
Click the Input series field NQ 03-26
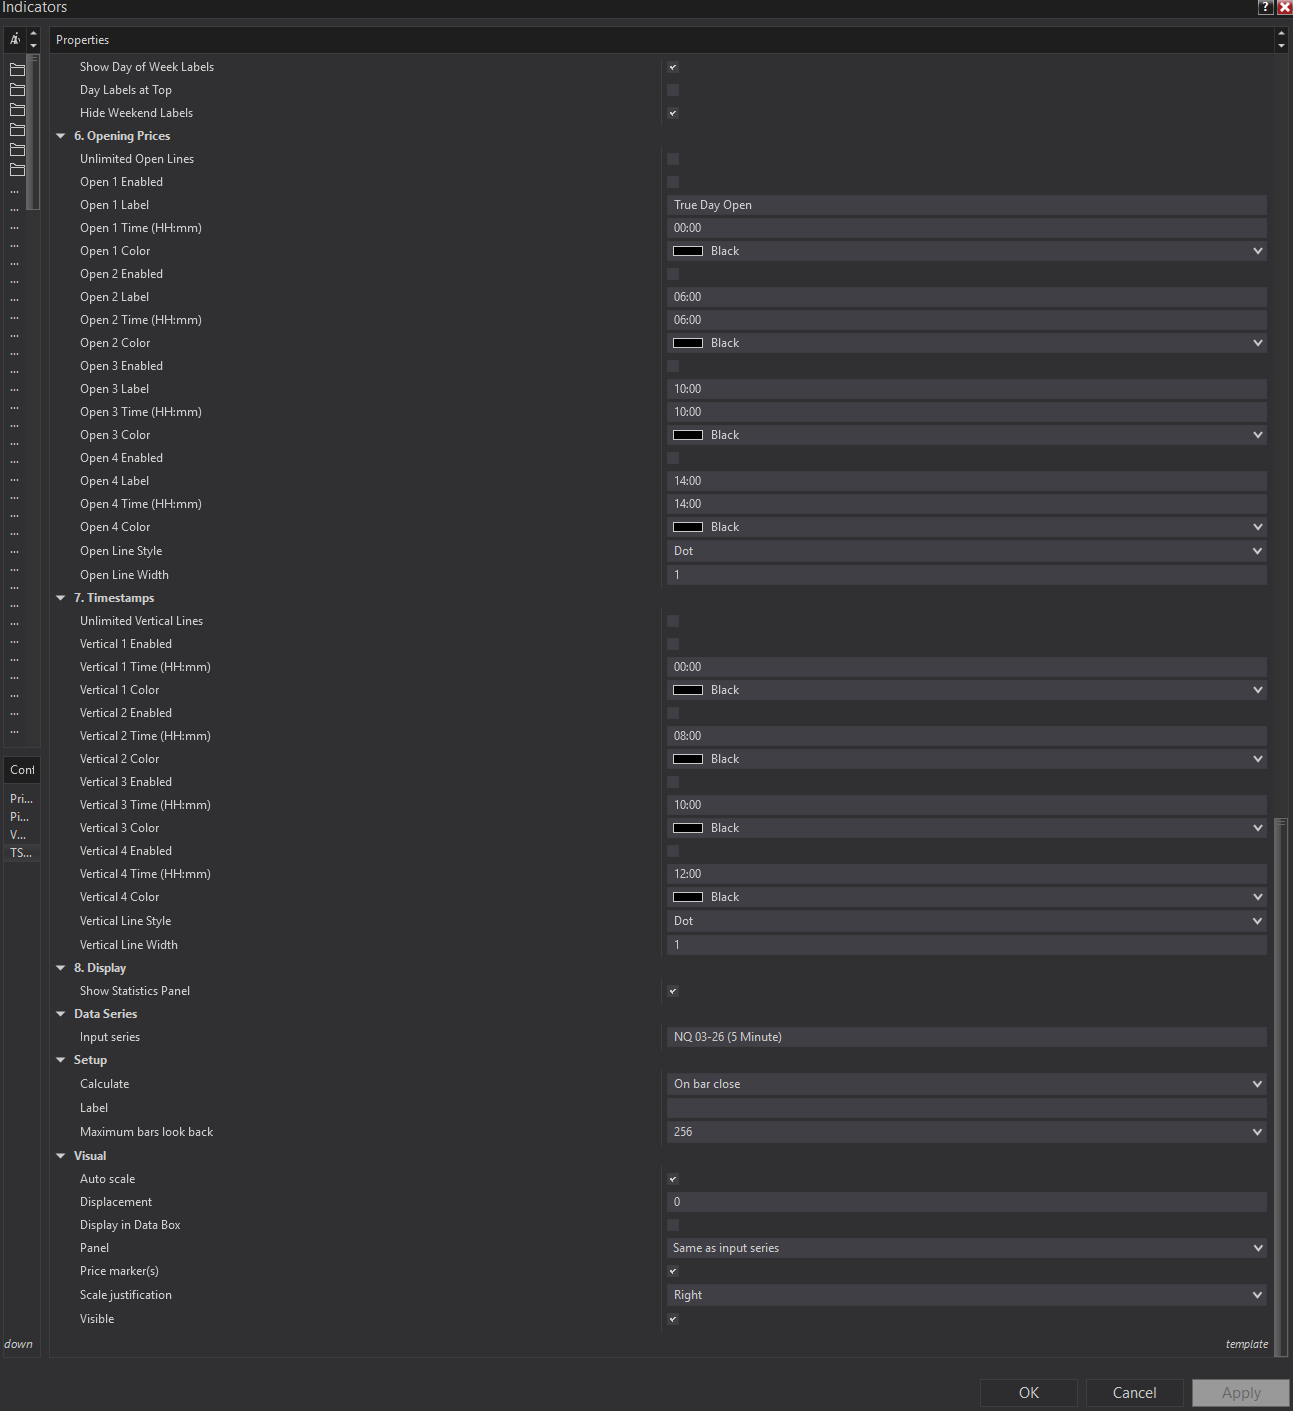(x=966, y=1037)
